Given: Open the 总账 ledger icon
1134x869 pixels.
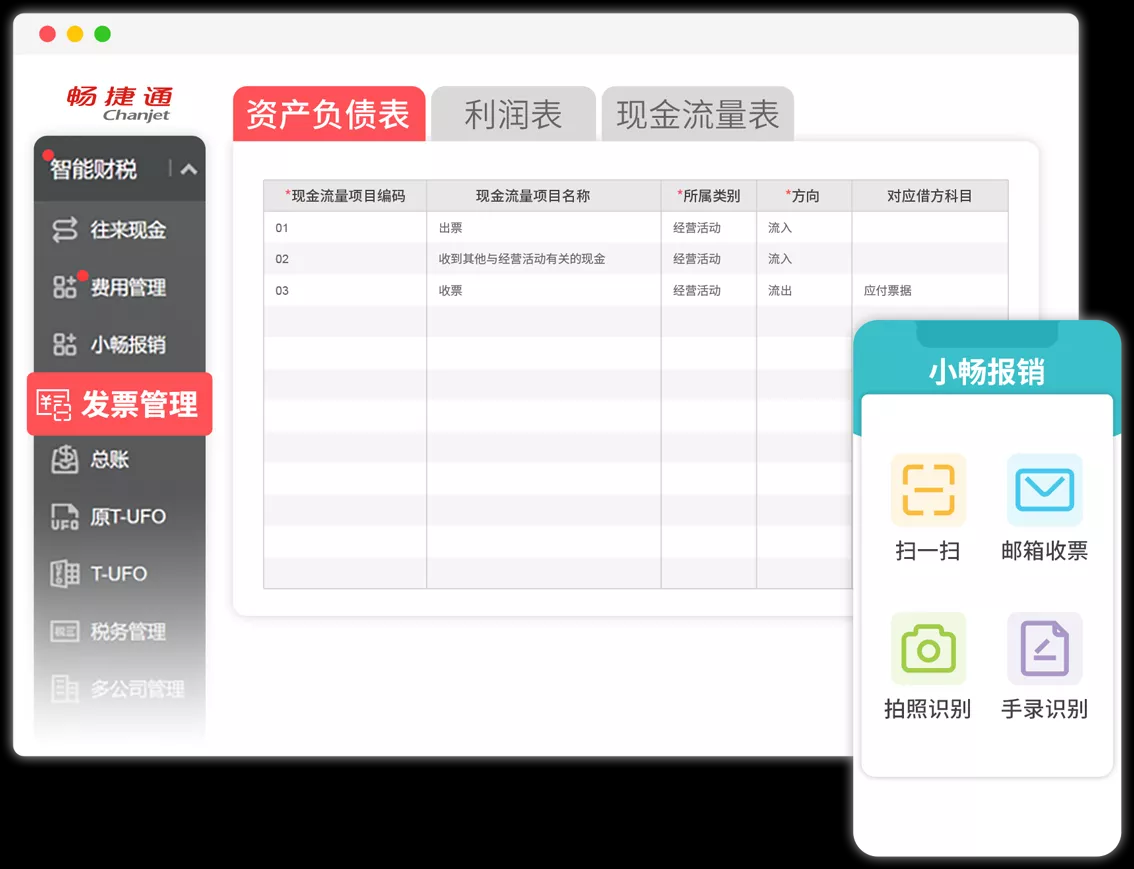Looking at the screenshot, I should click(64, 460).
